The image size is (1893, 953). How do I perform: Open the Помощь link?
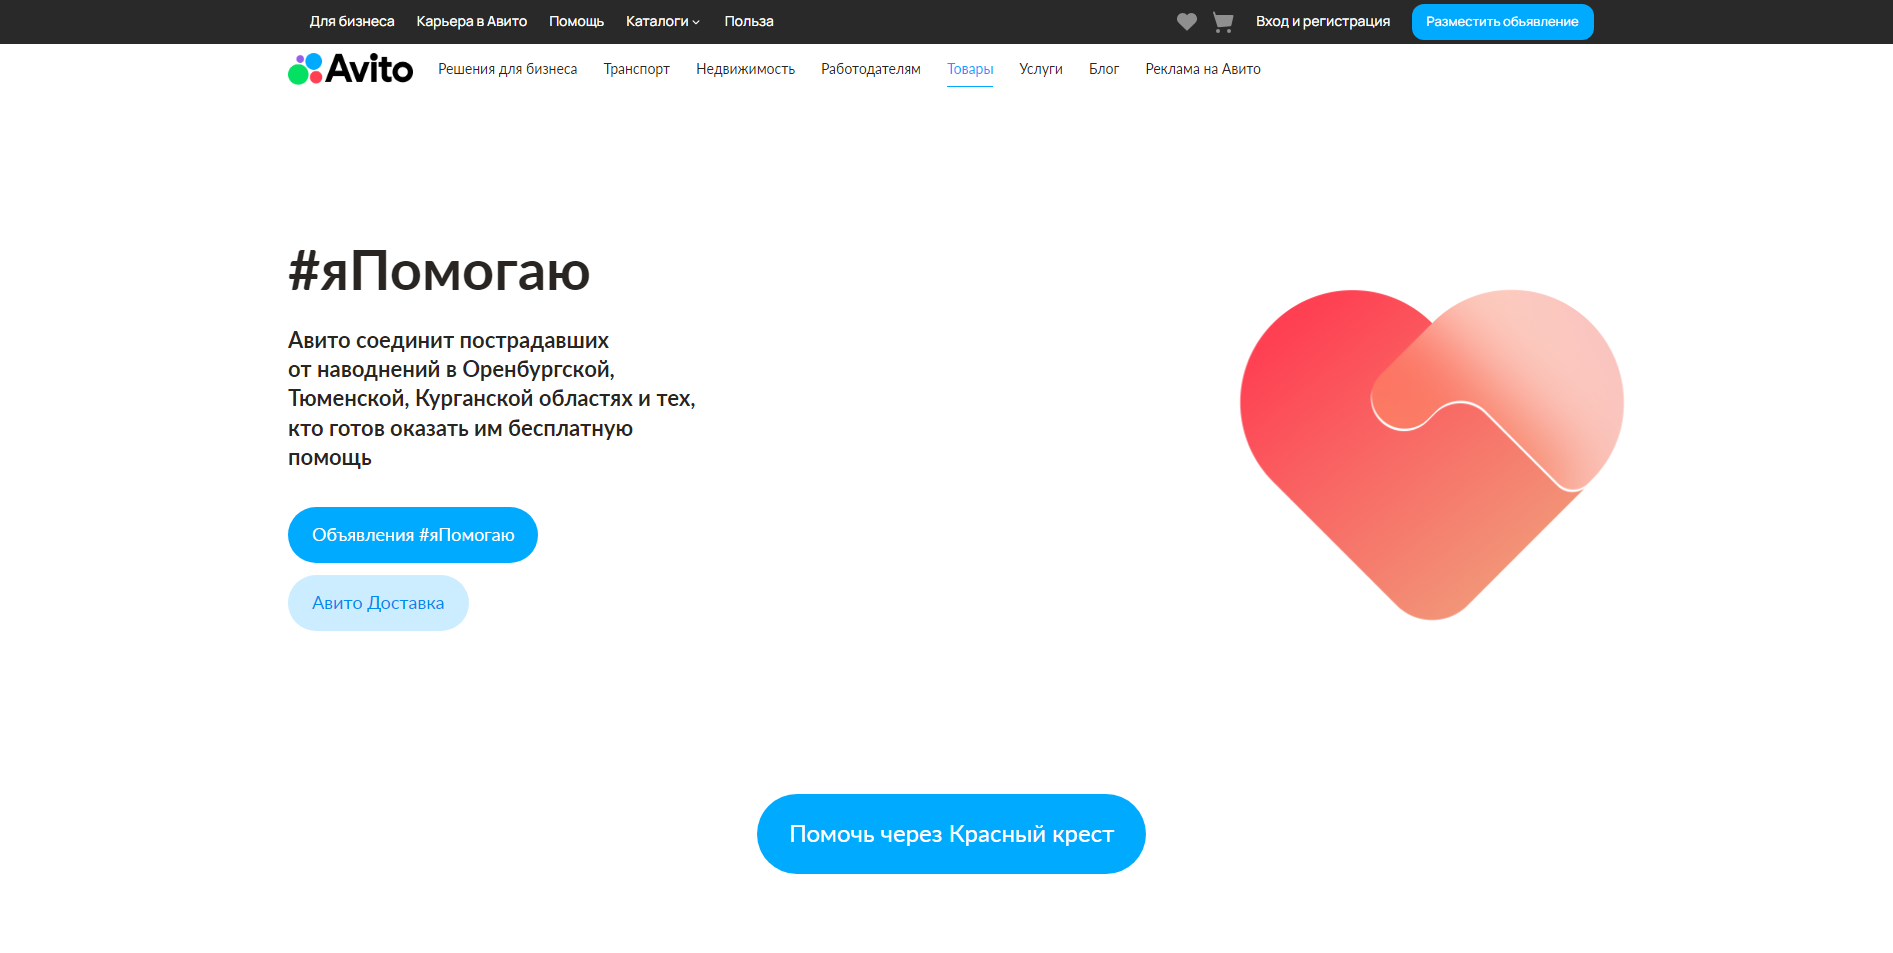coord(576,22)
